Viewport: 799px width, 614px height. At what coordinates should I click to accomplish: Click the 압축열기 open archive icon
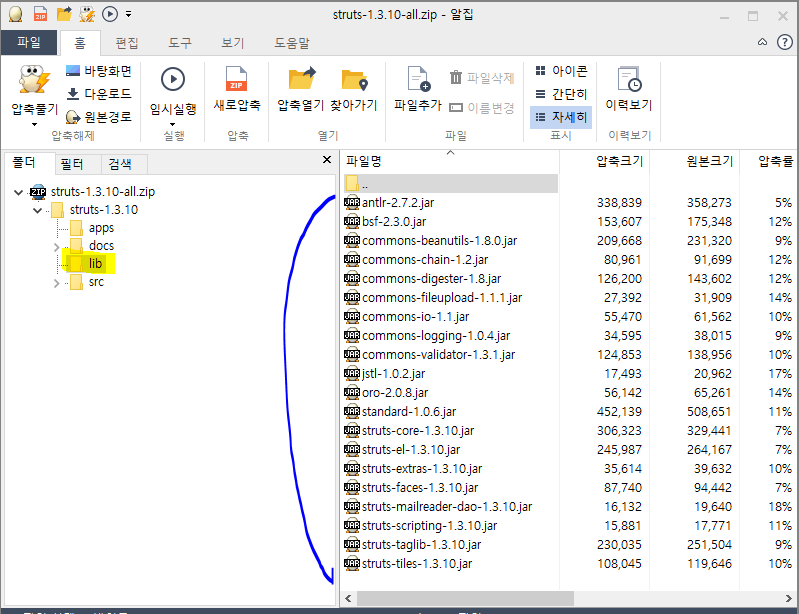(x=302, y=78)
